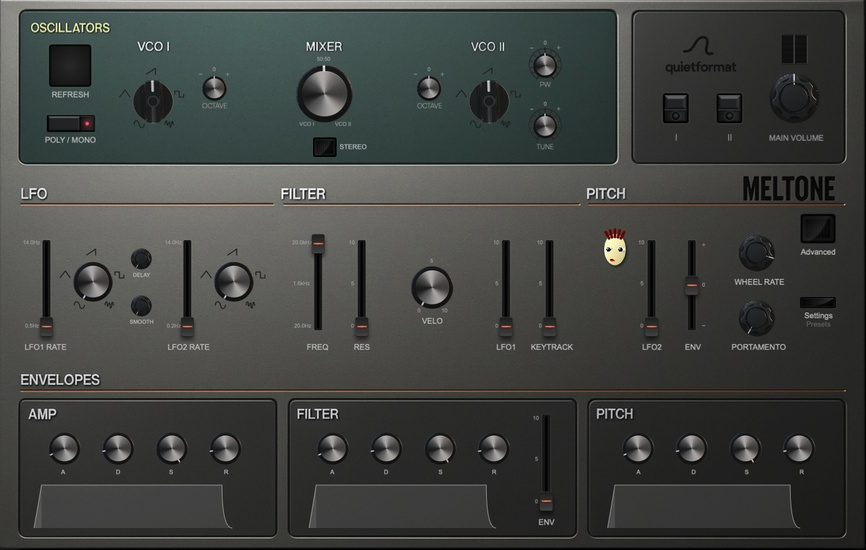Click the REFRESH square button

click(x=70, y=66)
